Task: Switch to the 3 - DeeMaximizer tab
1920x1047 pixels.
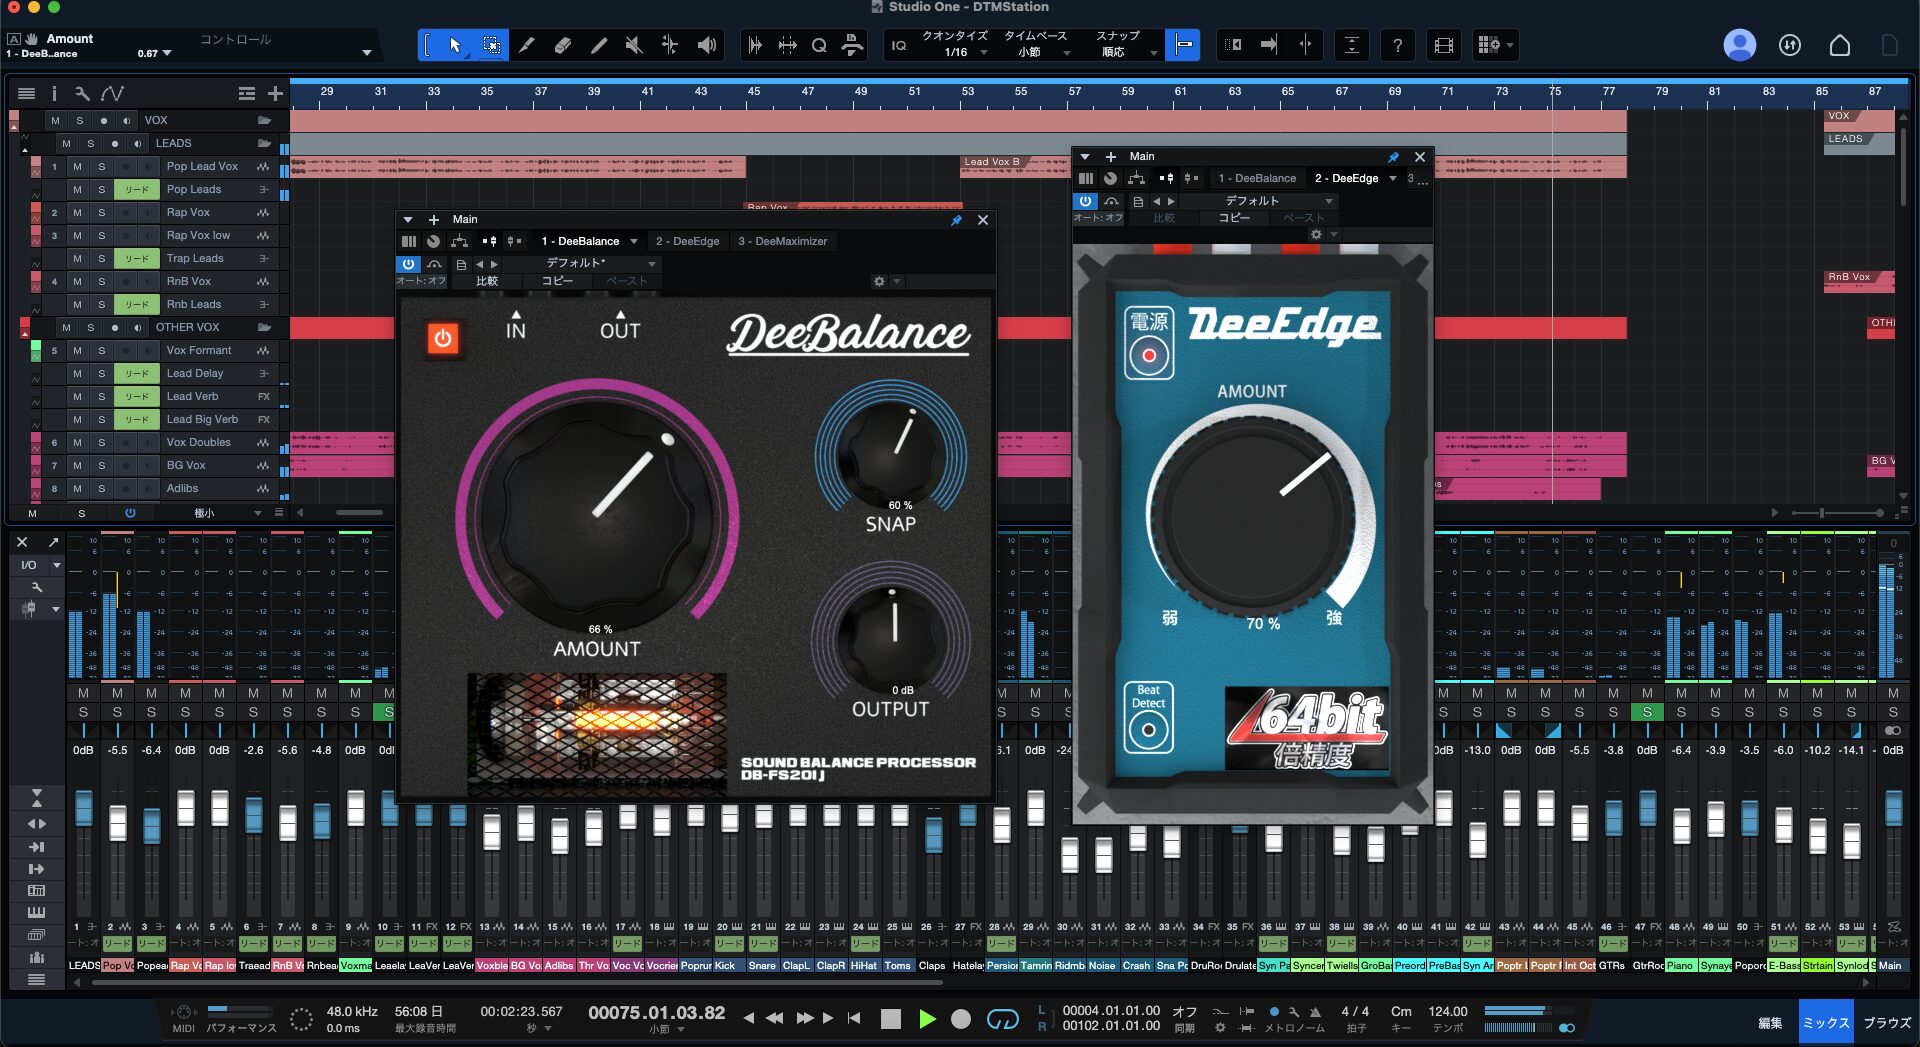Action: point(782,241)
